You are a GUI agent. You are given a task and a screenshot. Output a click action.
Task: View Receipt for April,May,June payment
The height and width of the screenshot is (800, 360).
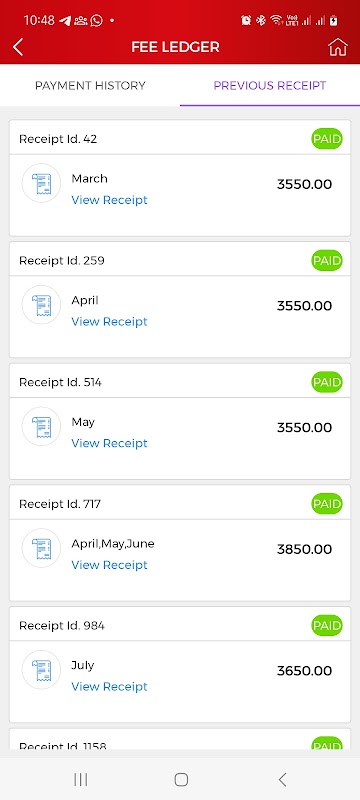pos(109,565)
